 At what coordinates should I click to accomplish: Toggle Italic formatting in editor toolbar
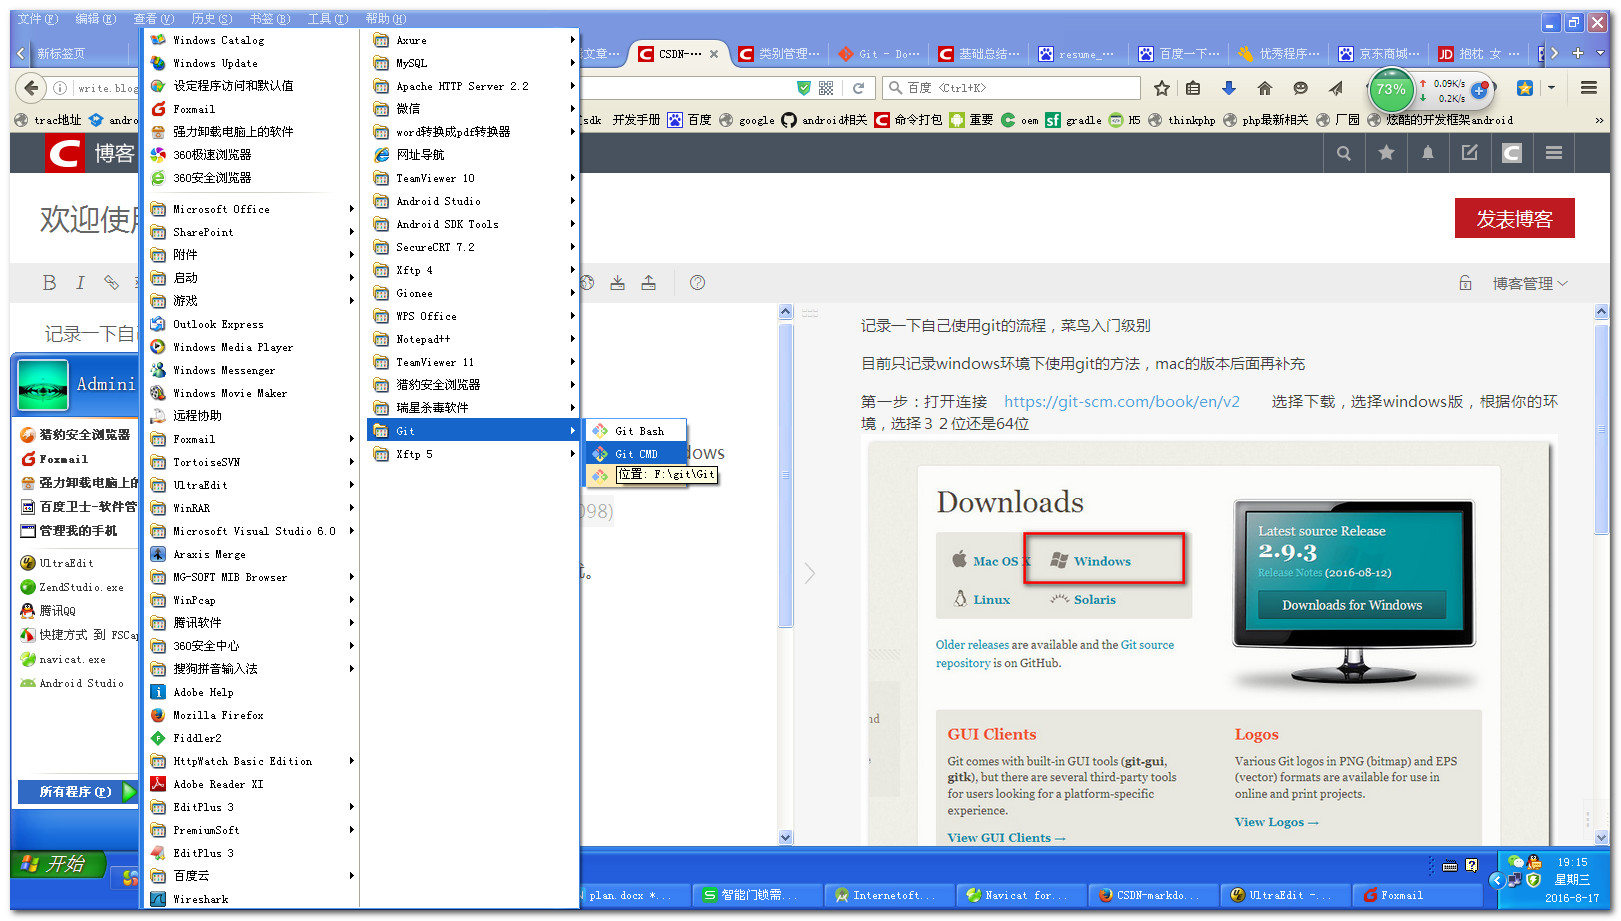(x=80, y=283)
